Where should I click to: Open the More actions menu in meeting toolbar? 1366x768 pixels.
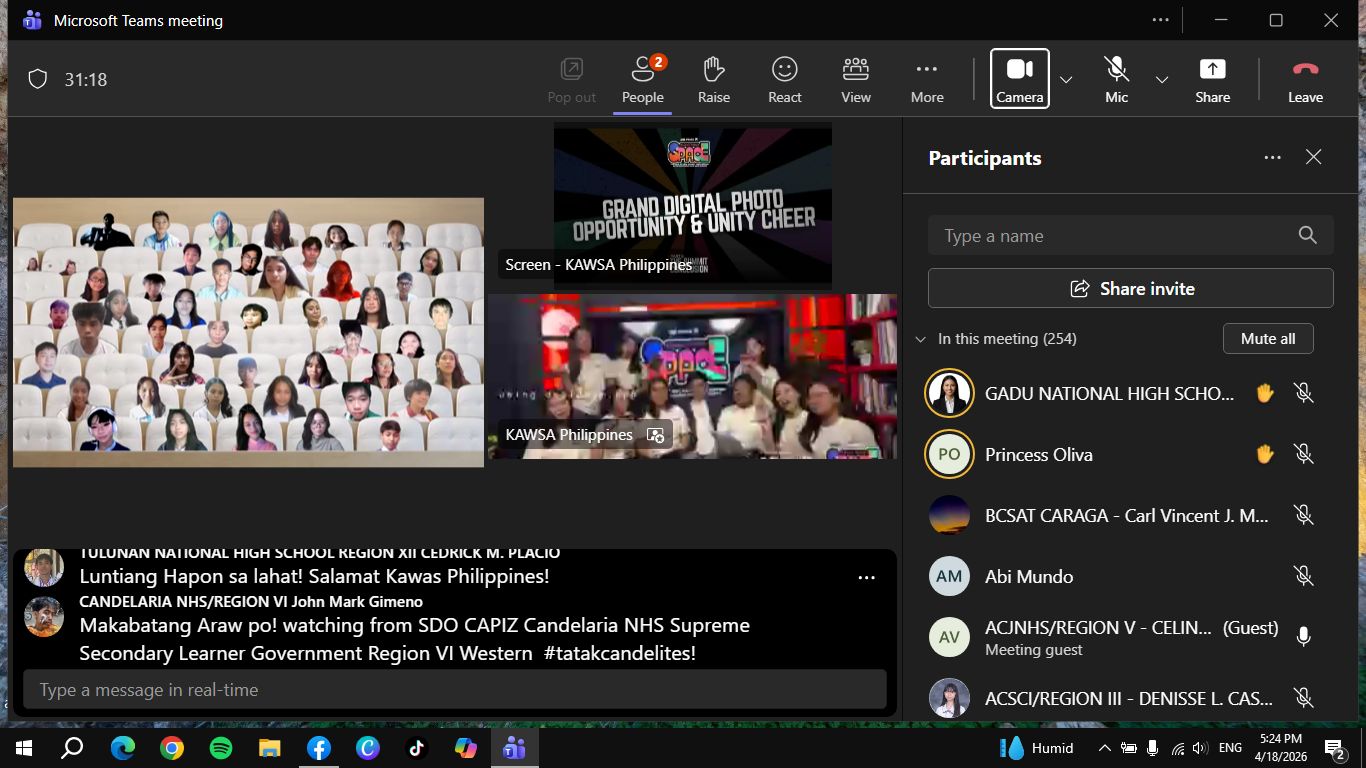(x=927, y=79)
